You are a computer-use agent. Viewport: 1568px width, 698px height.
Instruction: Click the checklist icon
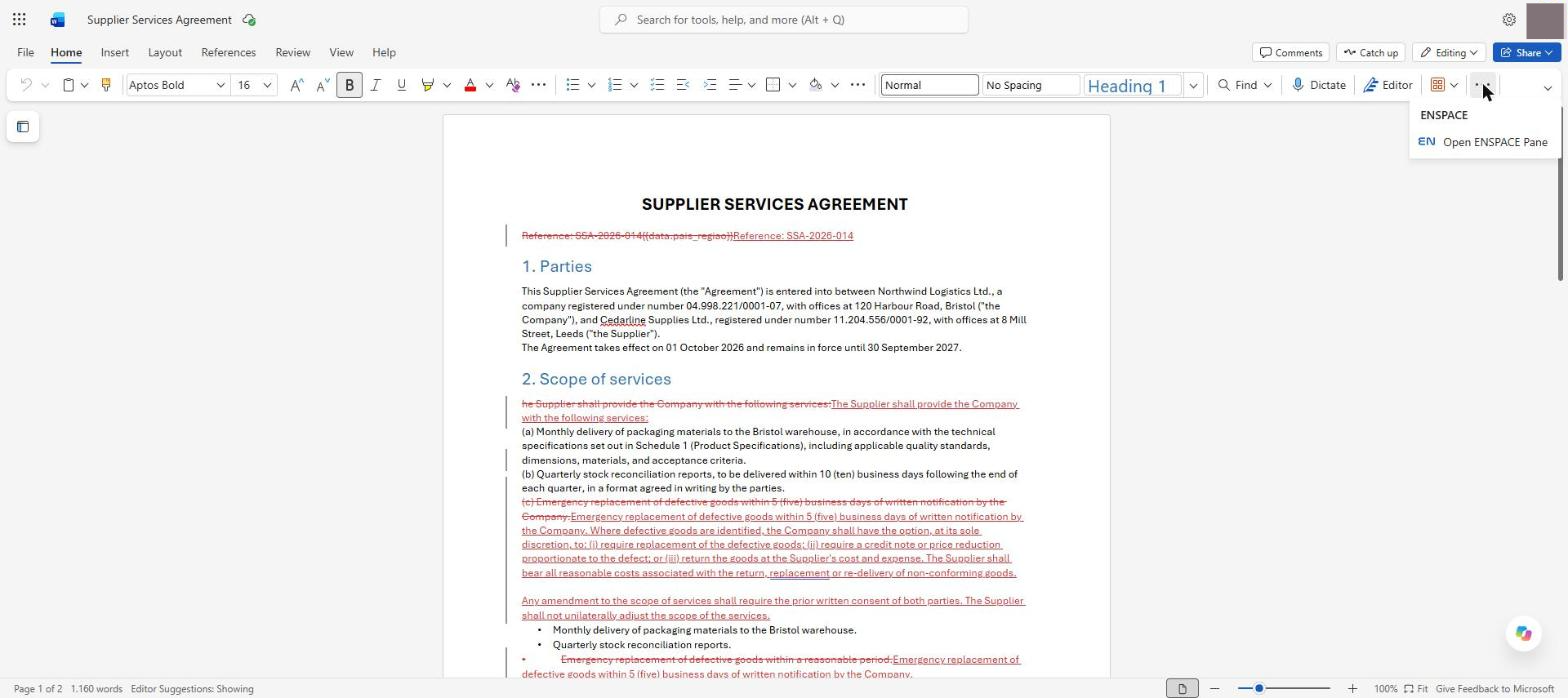point(657,85)
